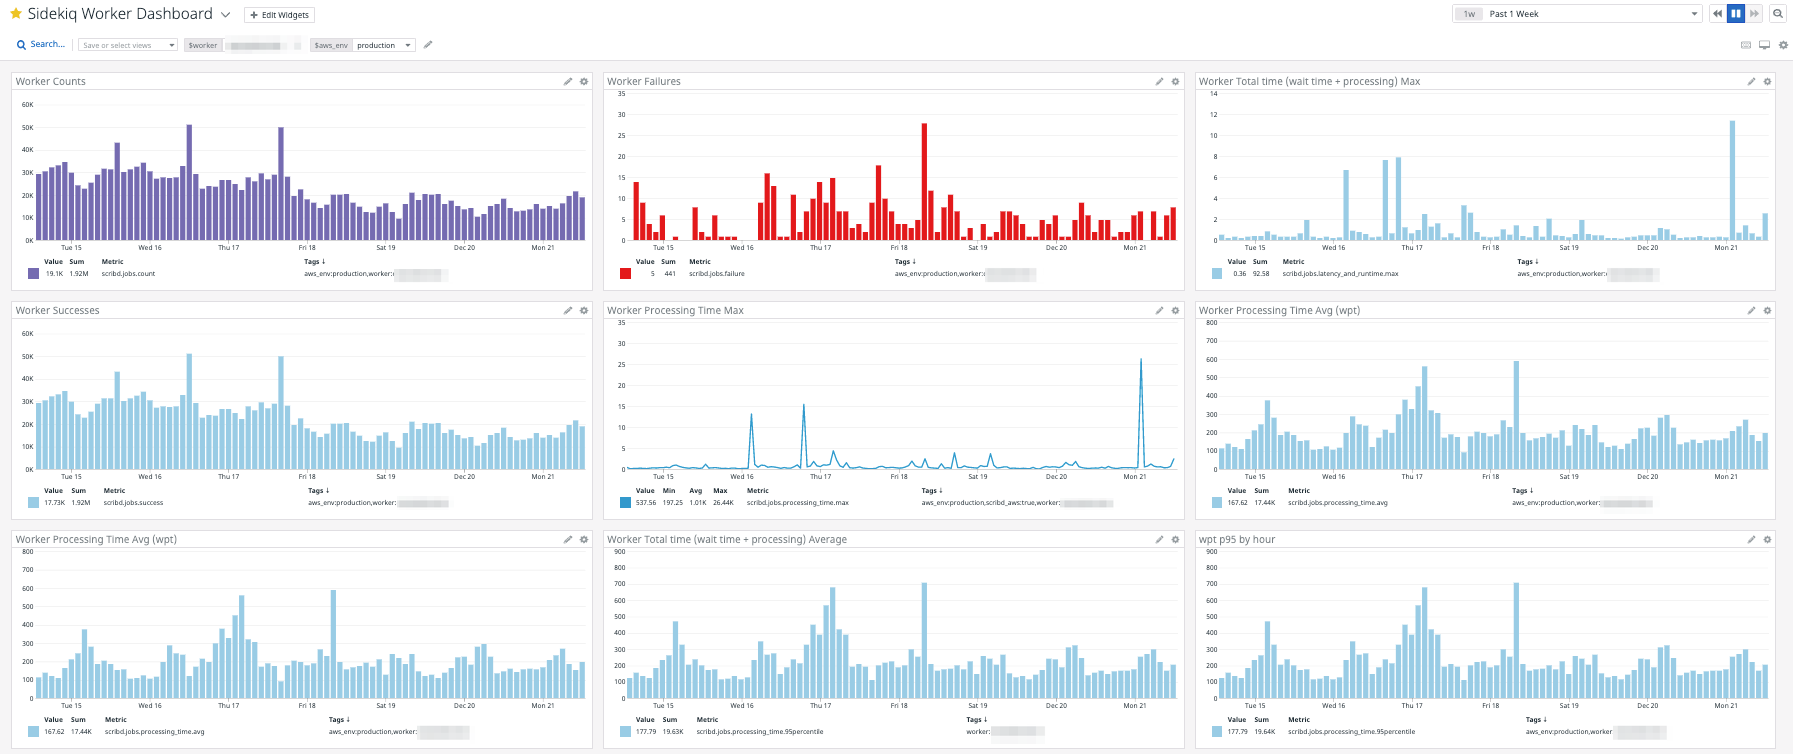Click the wpt p95 by hour widget title
Viewport: 1793px width, 754px height.
pyautogui.click(x=1237, y=540)
